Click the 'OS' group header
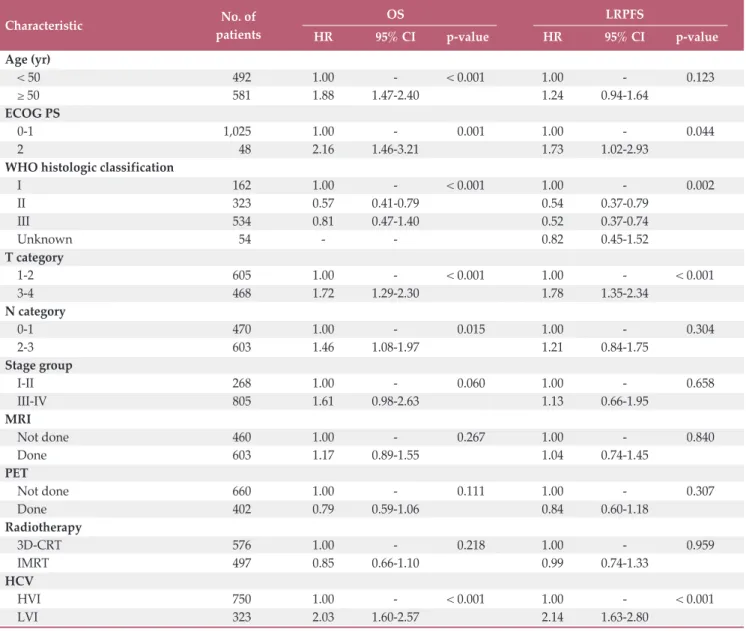 pyautogui.click(x=395, y=14)
